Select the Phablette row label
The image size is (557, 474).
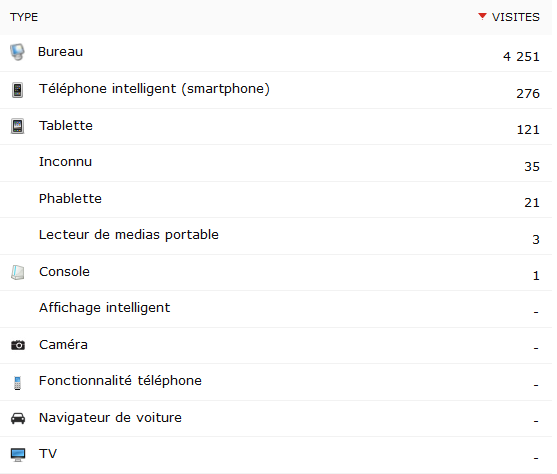click(70, 199)
